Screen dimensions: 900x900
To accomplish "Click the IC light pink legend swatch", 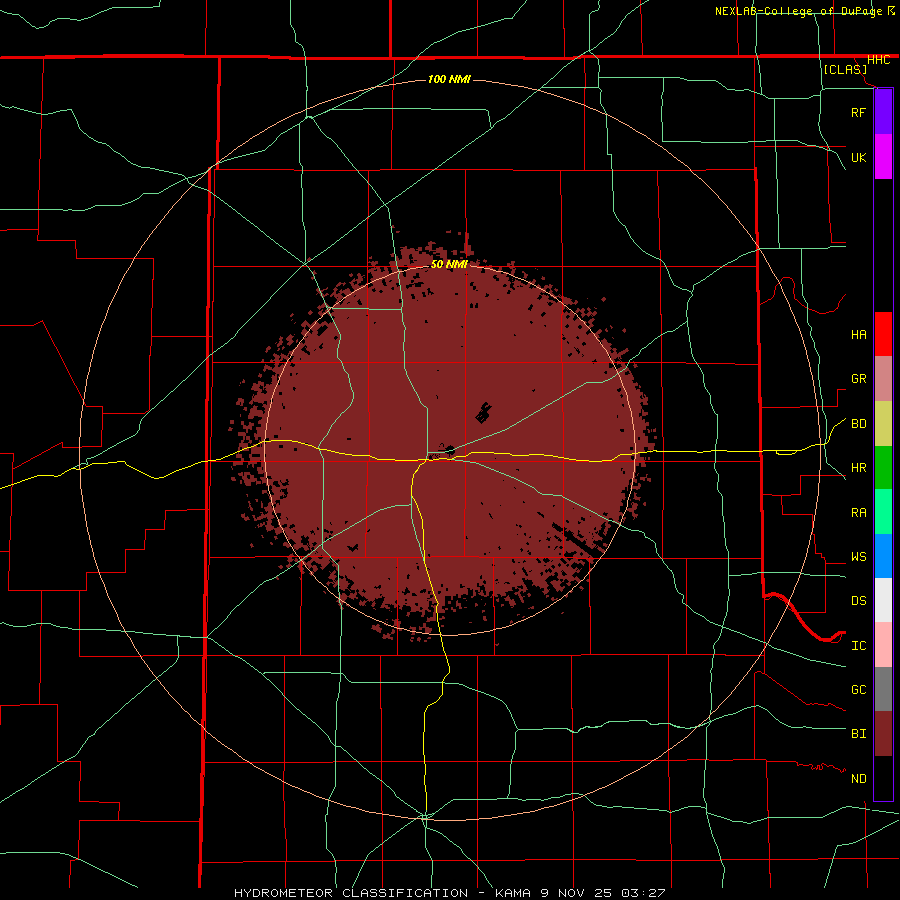I will (x=883, y=645).
